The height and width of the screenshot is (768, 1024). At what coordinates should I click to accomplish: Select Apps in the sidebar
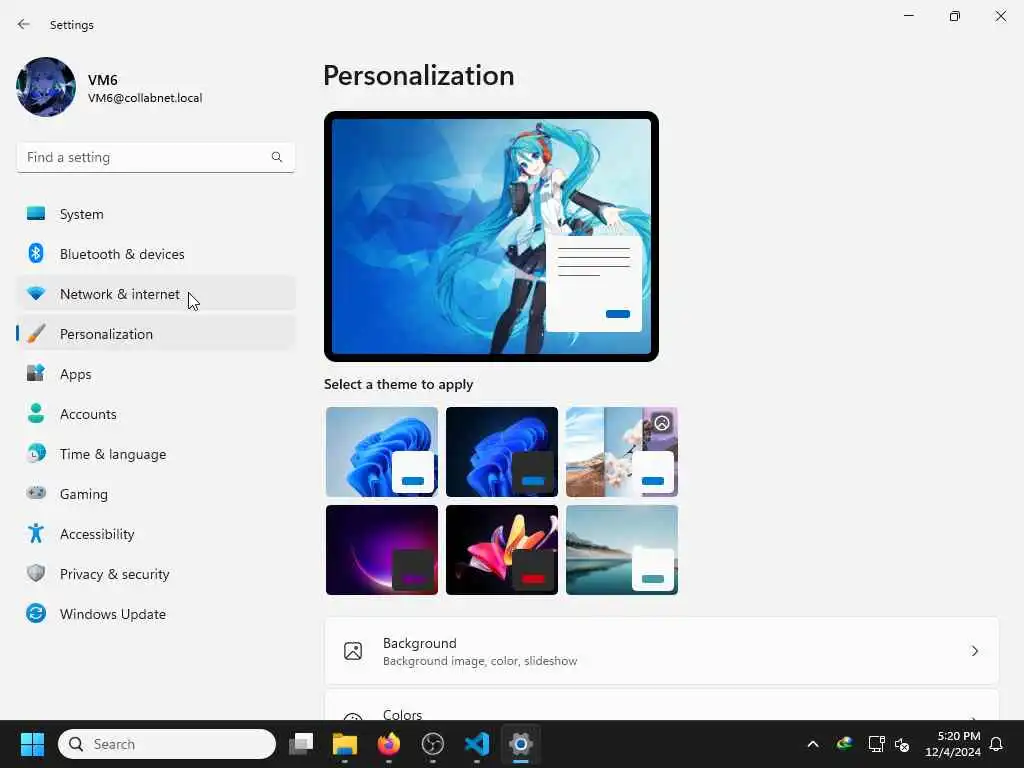pos(155,374)
